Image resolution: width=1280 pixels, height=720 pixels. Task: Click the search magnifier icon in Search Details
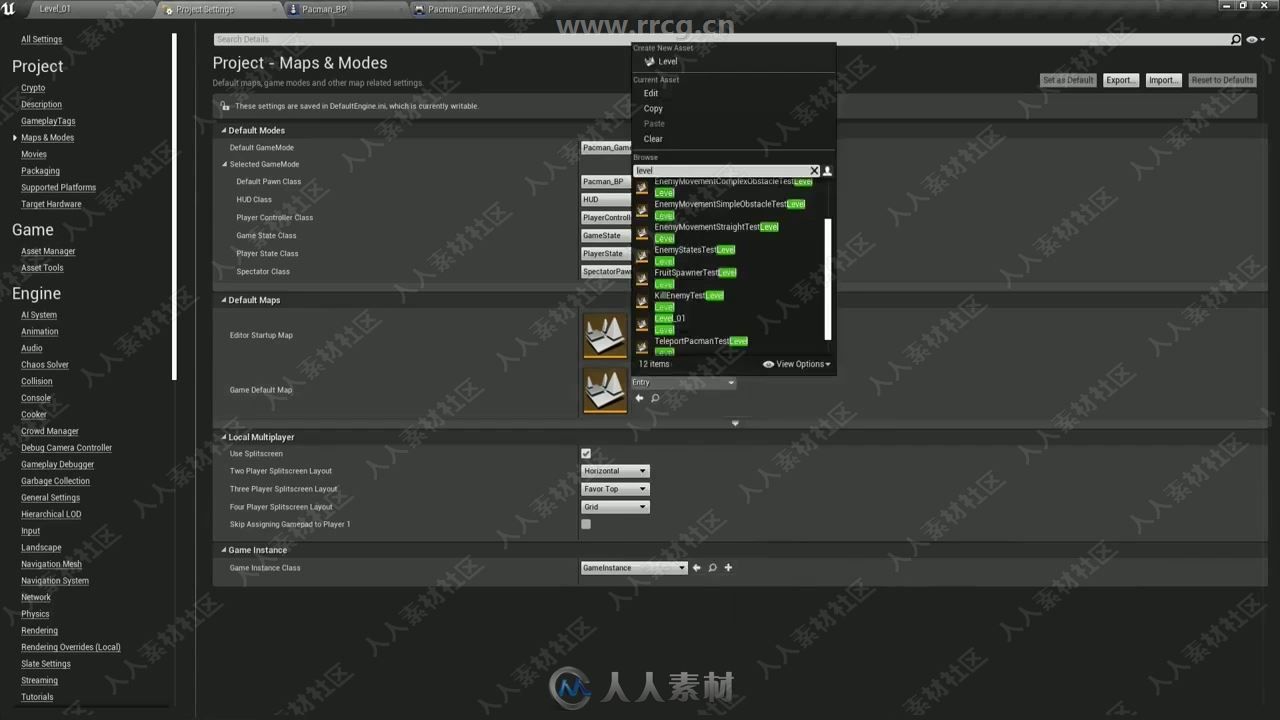[1236, 39]
